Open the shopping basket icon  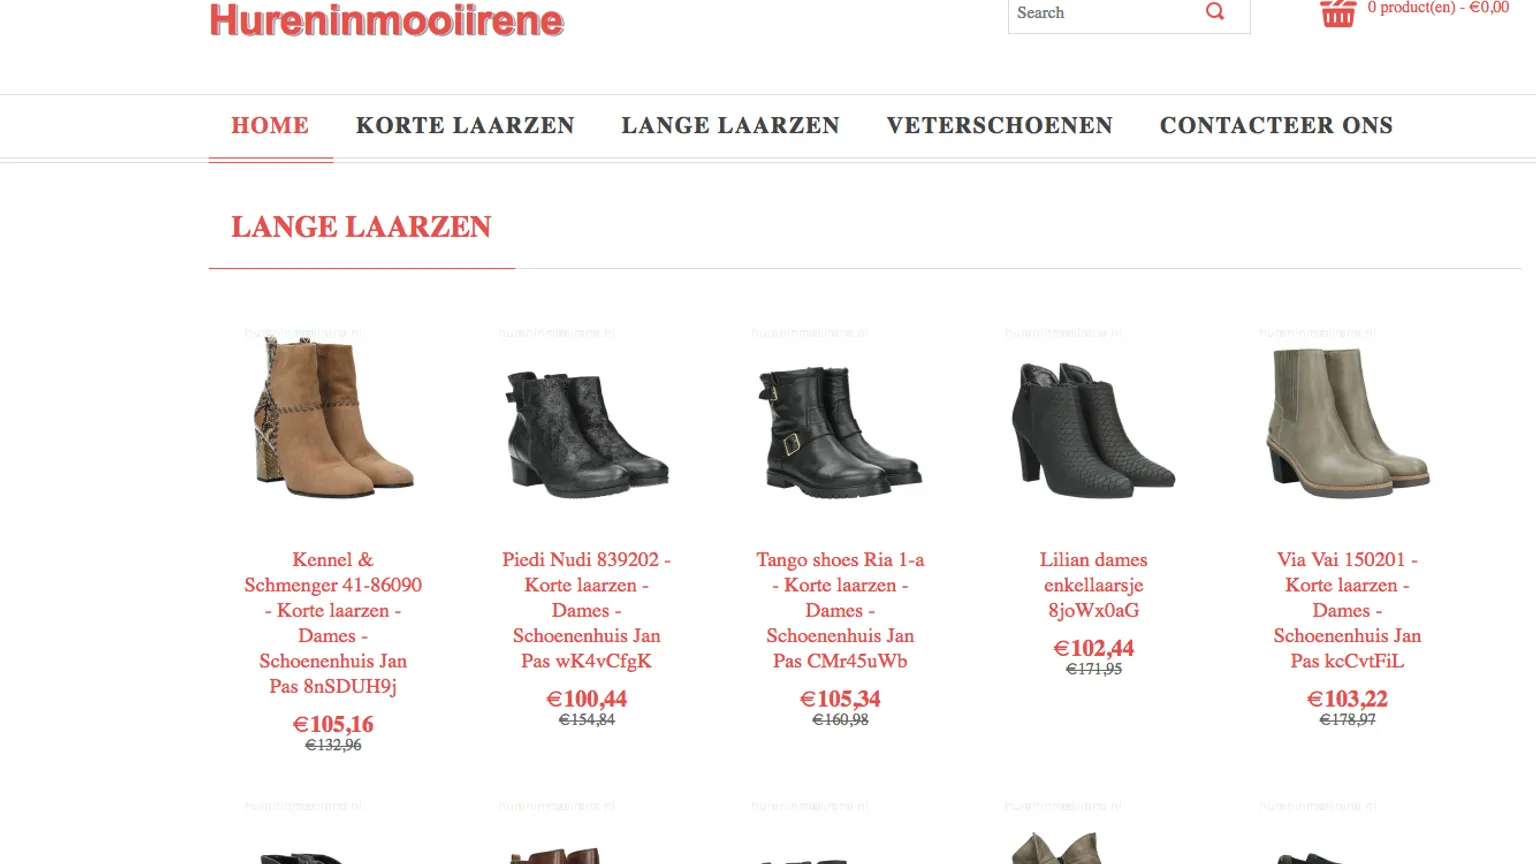click(x=1338, y=13)
